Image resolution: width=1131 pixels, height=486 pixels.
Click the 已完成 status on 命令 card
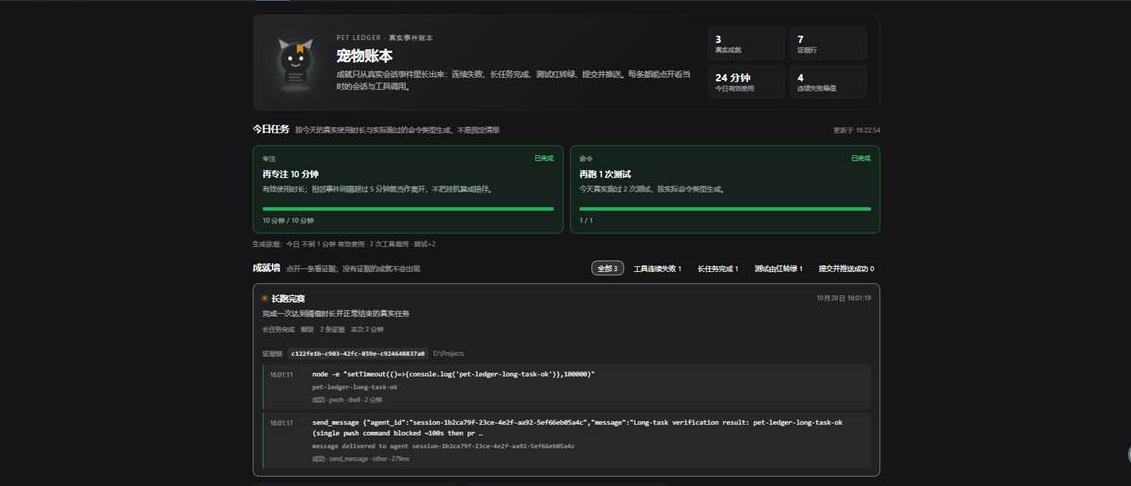861,158
